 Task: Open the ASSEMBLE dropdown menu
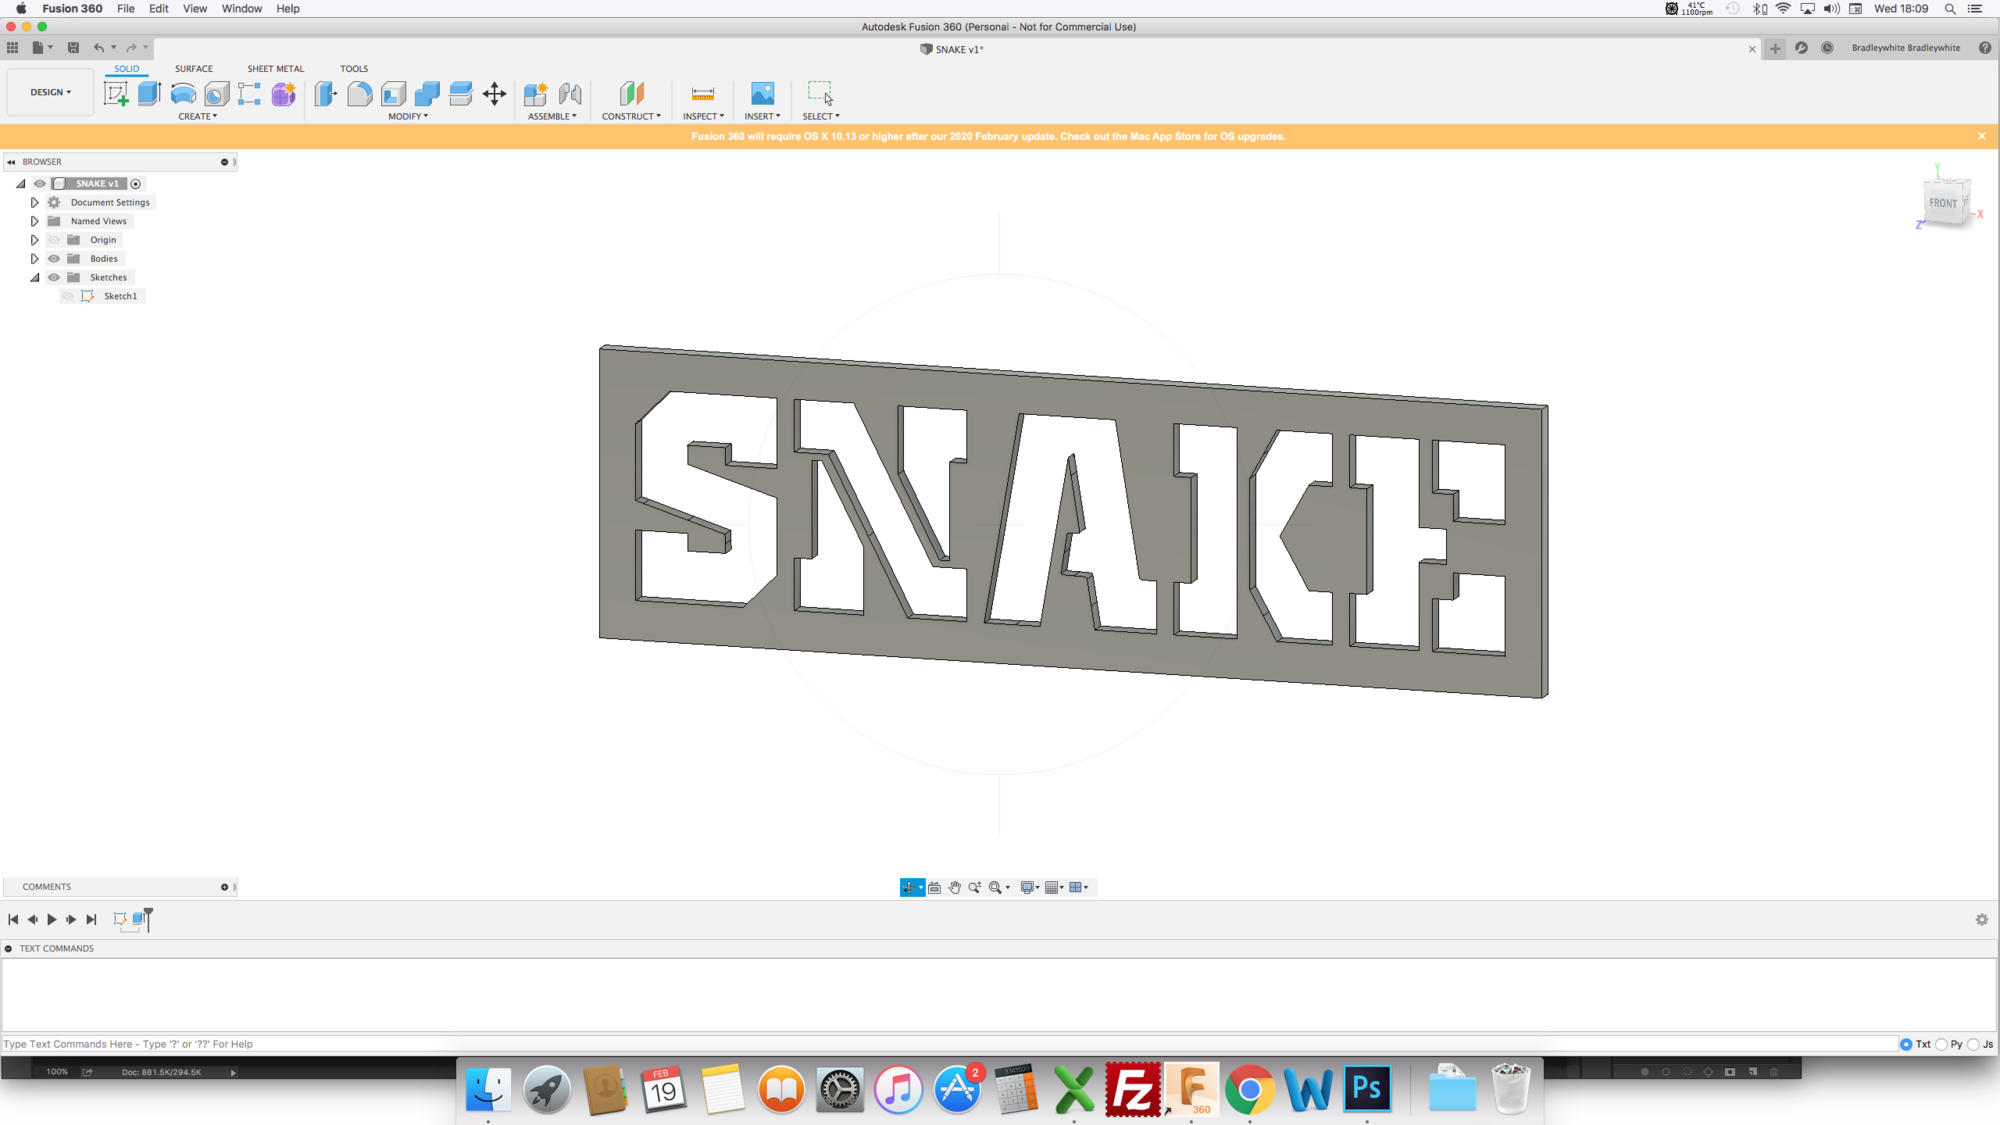click(x=552, y=117)
